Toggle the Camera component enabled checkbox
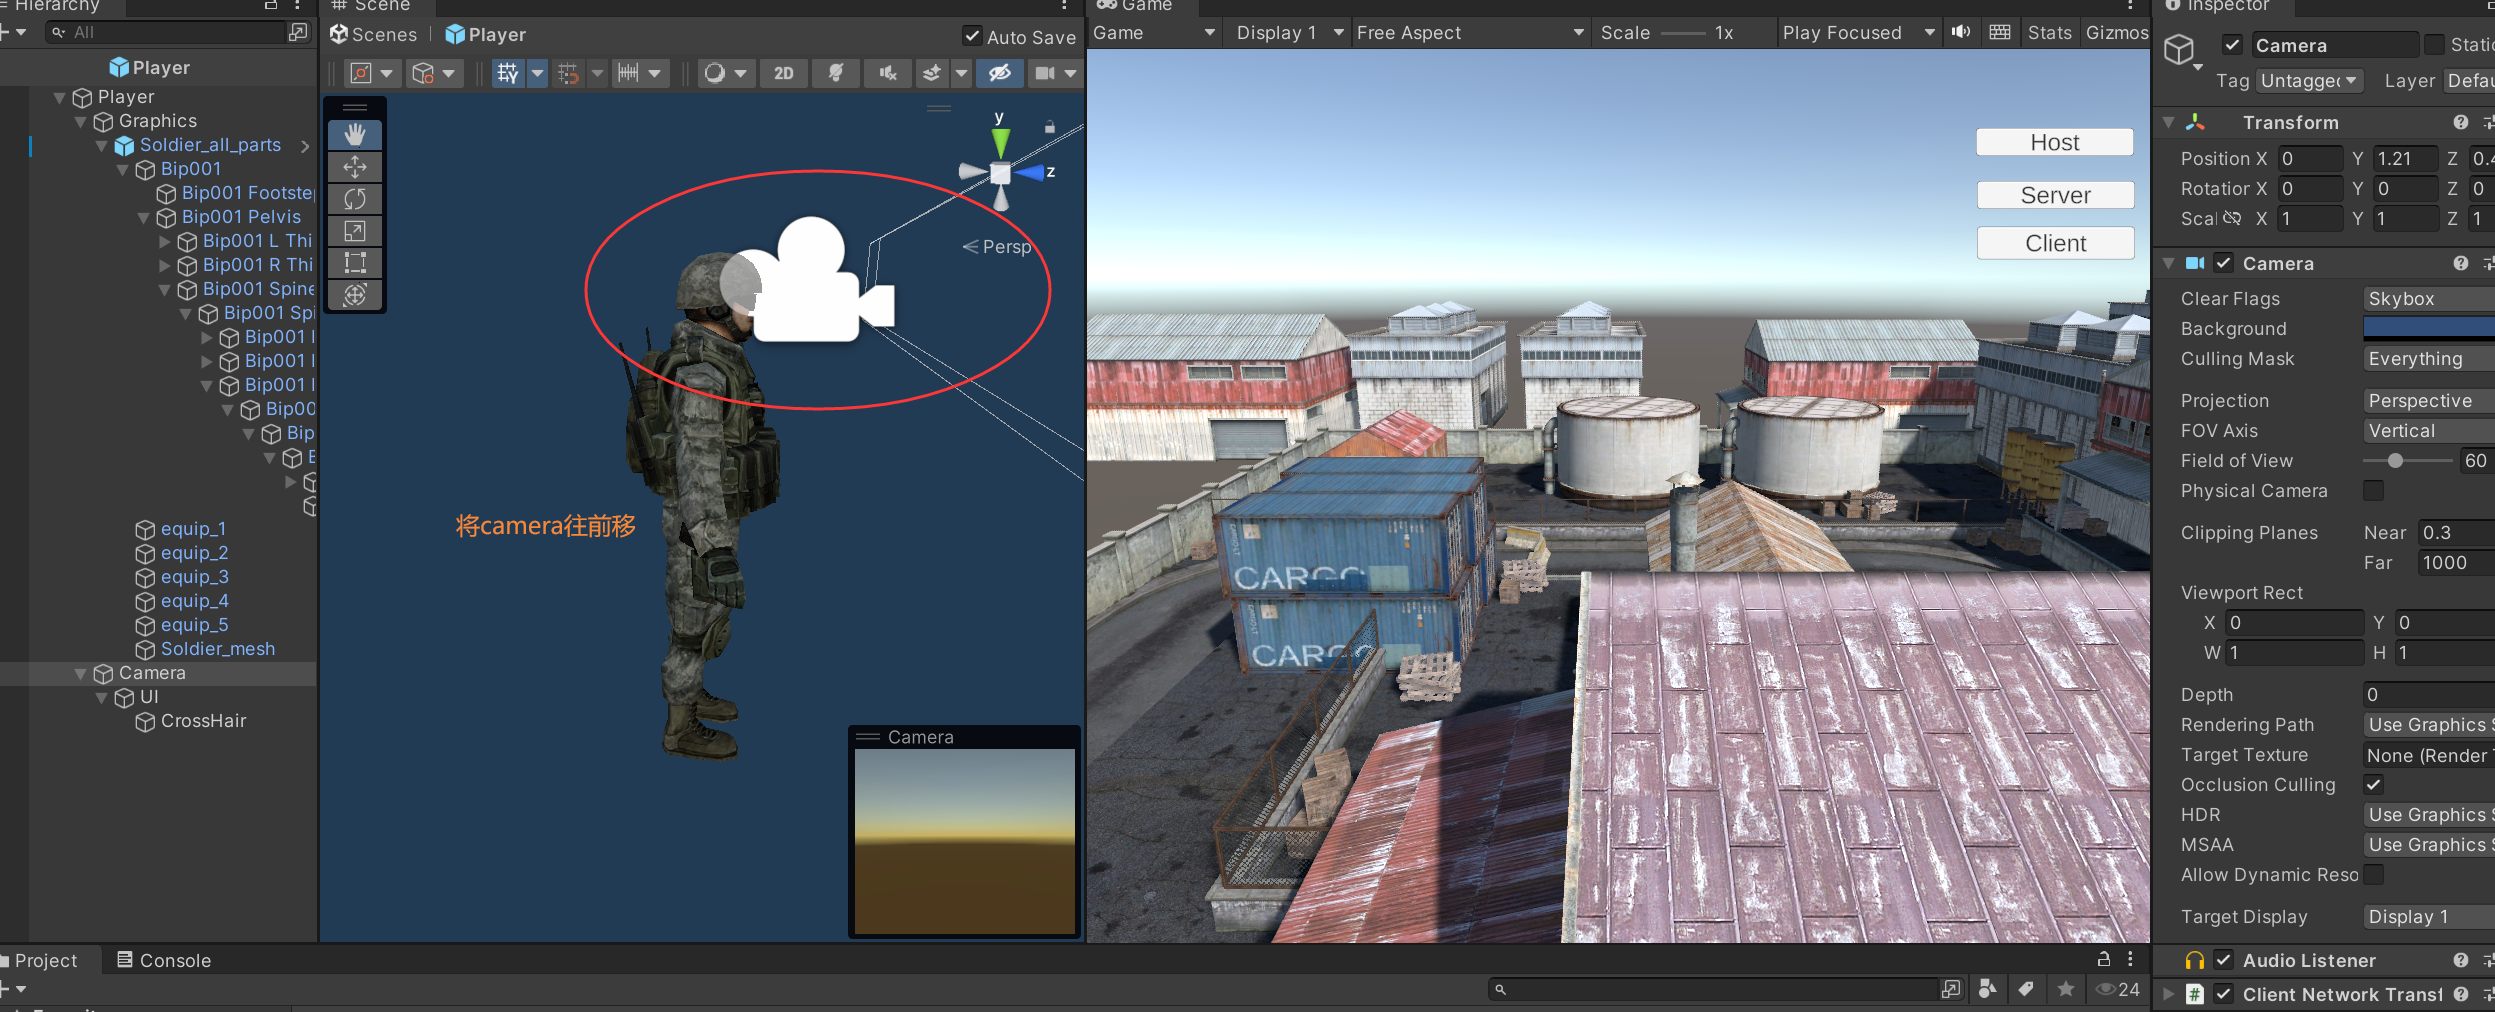The width and height of the screenshot is (2495, 1012). pos(2224,263)
